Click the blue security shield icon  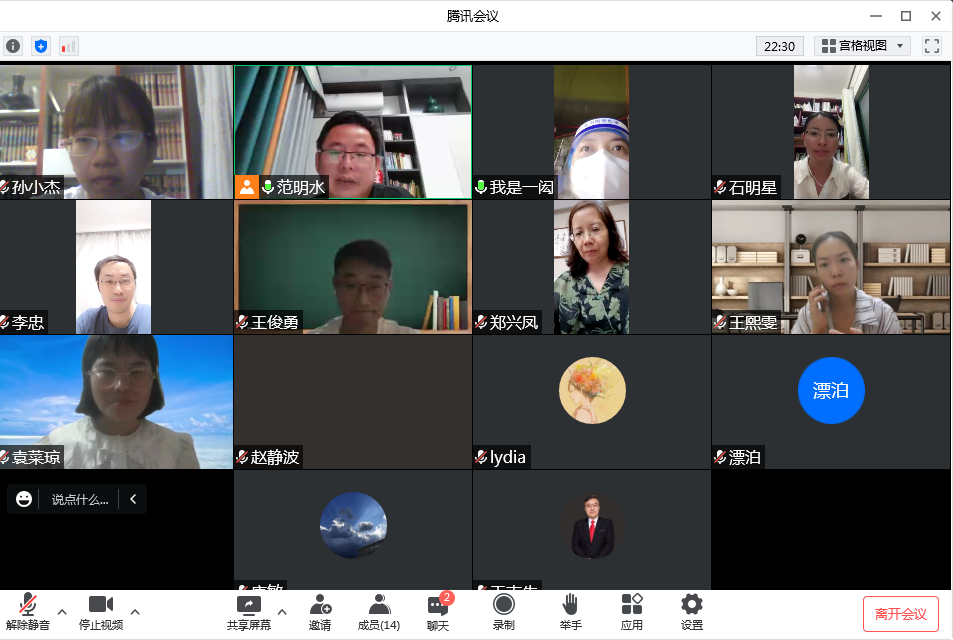coord(40,46)
